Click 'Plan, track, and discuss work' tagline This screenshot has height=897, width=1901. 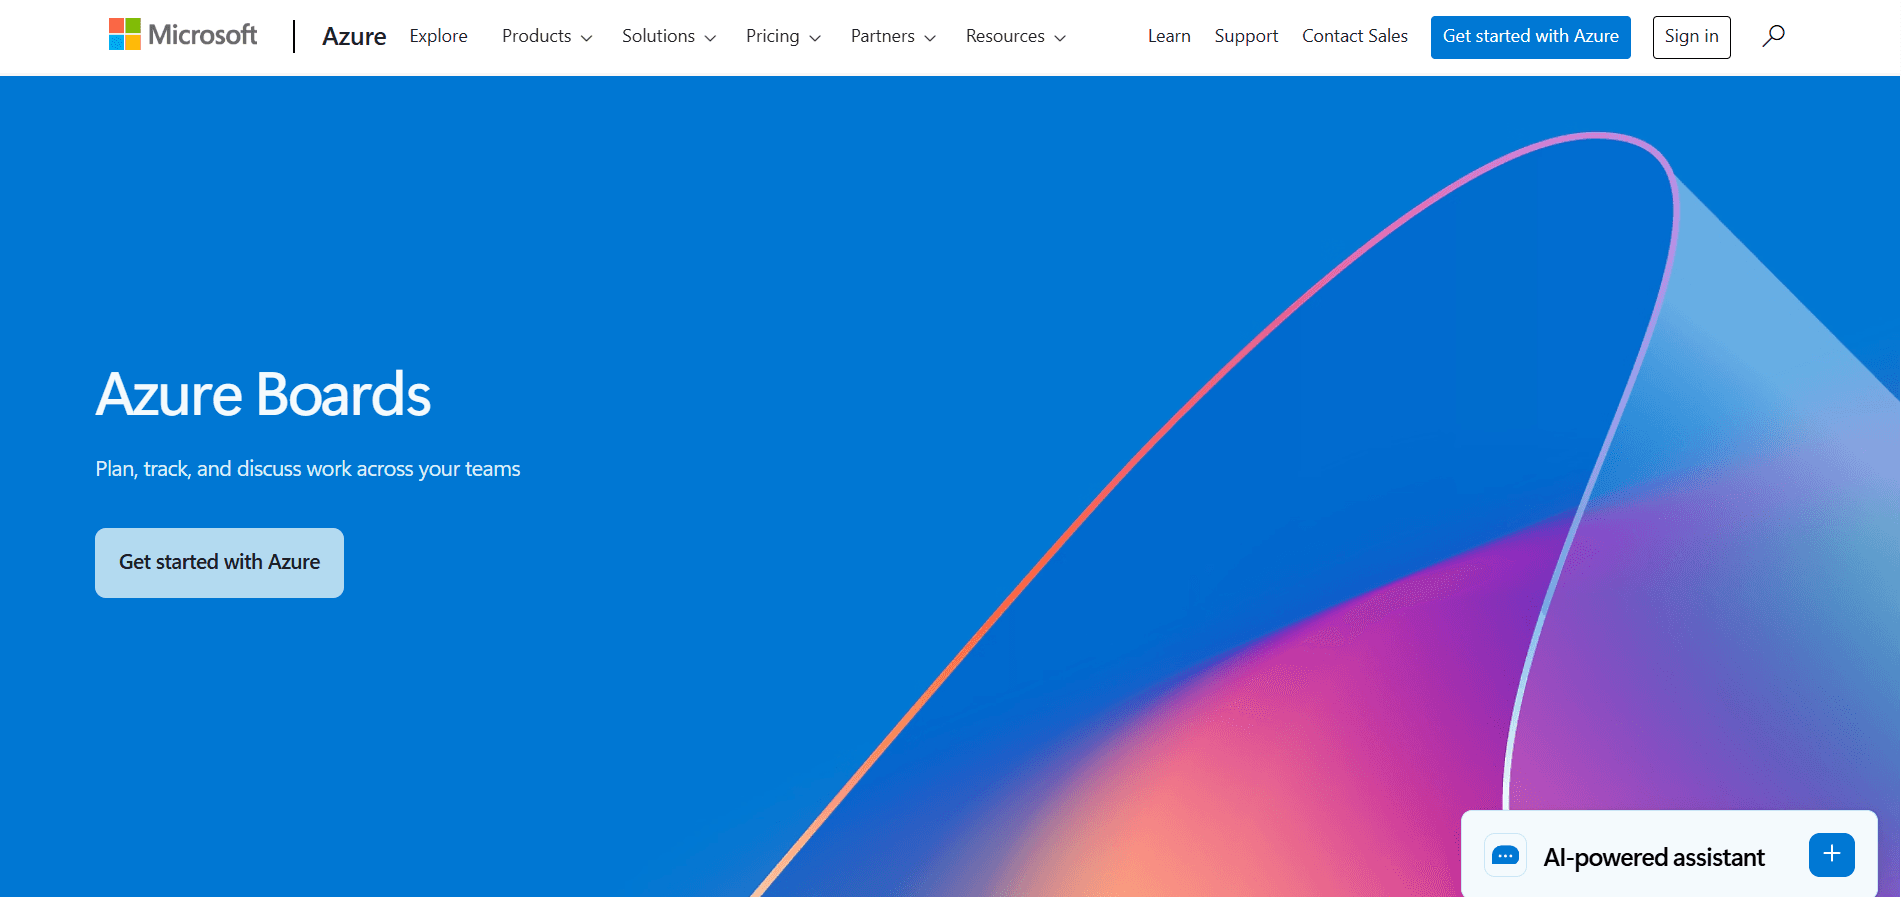[308, 469]
